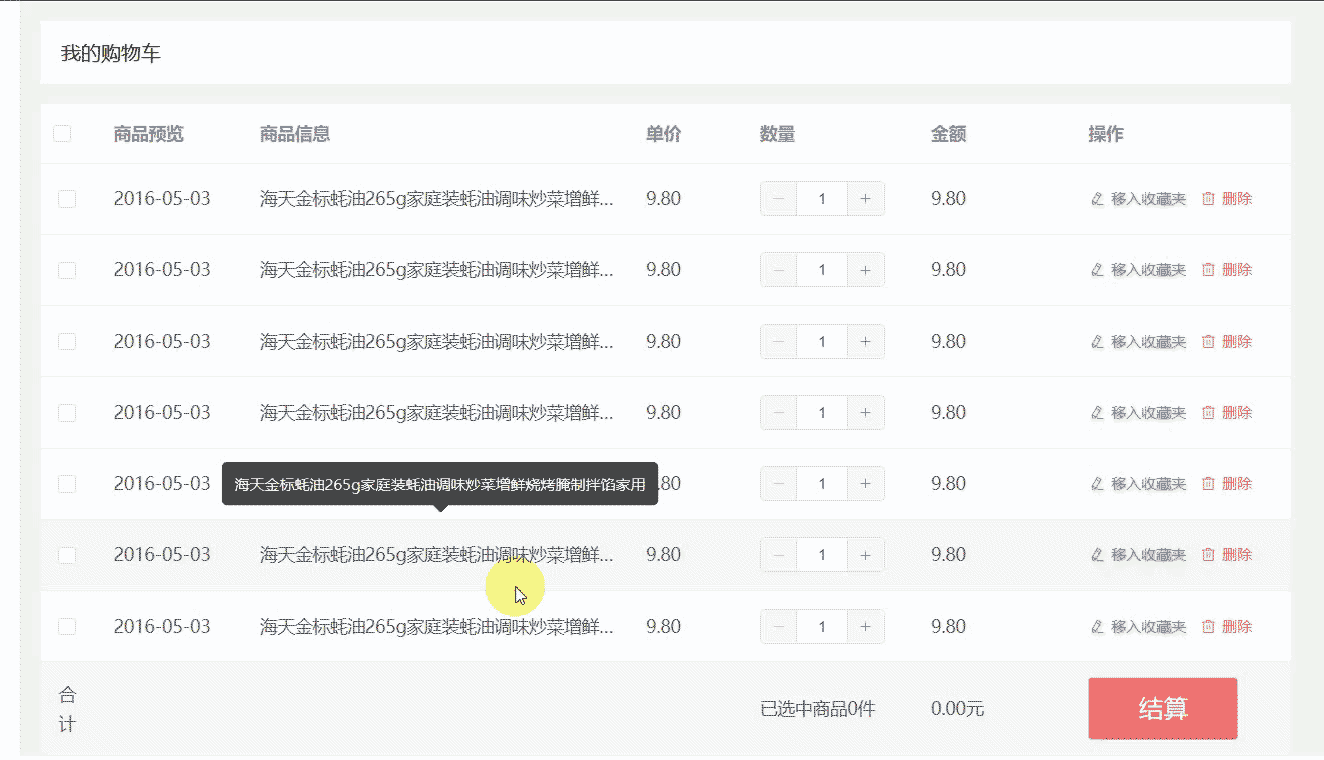
Task: Increase quantity with plus in third row
Action: coord(866,341)
